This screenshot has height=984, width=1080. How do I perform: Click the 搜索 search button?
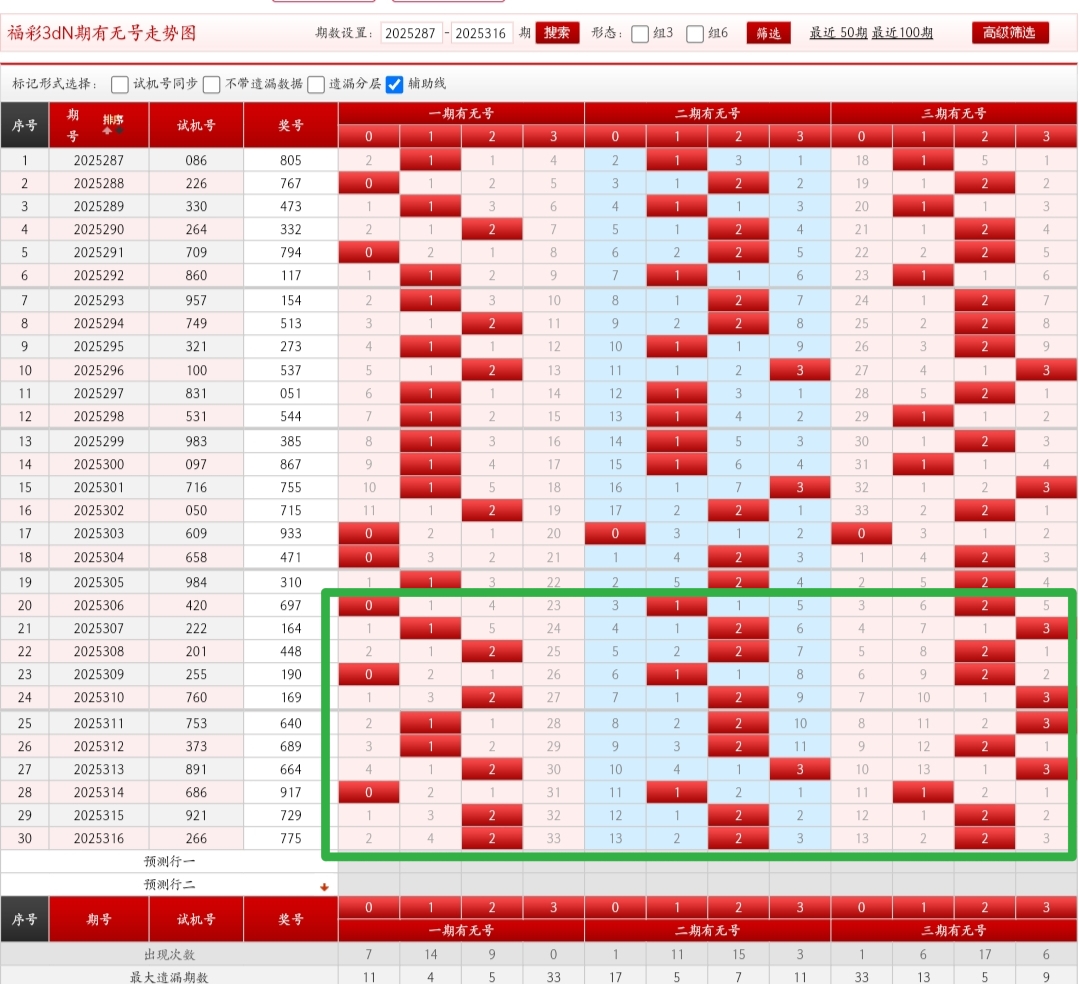pos(557,33)
